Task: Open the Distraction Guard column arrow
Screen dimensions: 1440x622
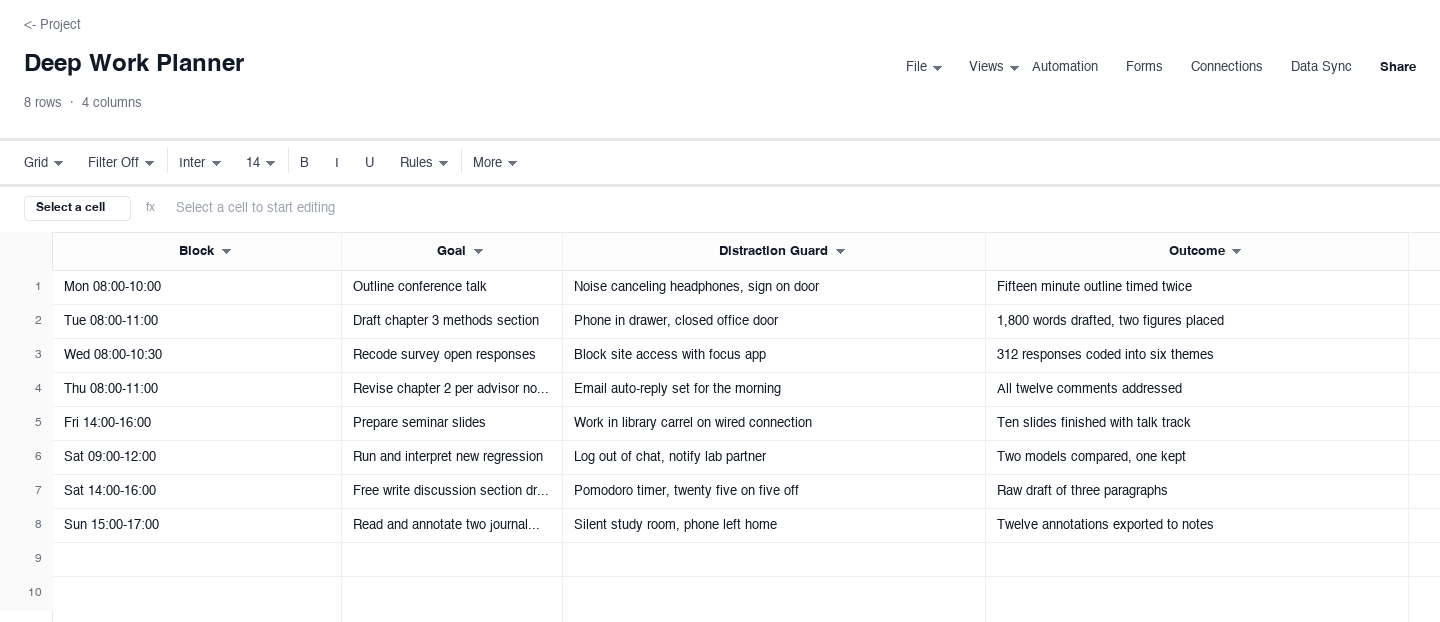Action: tap(840, 252)
